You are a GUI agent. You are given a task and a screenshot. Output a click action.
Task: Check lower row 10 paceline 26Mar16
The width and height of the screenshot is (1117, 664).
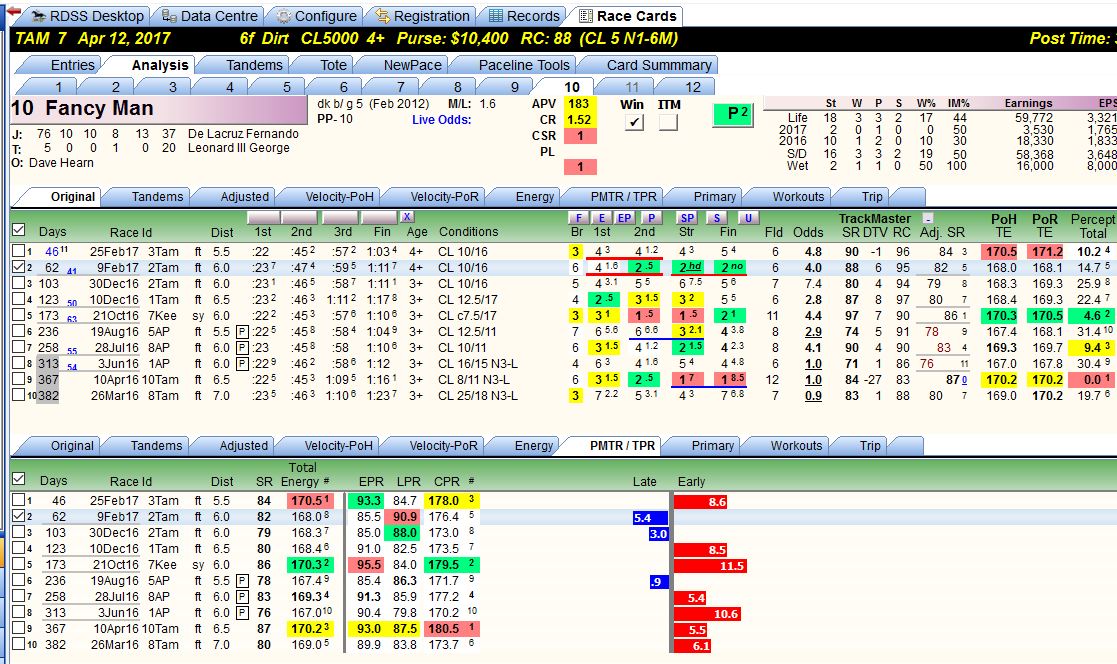pyautogui.click(x=19, y=644)
